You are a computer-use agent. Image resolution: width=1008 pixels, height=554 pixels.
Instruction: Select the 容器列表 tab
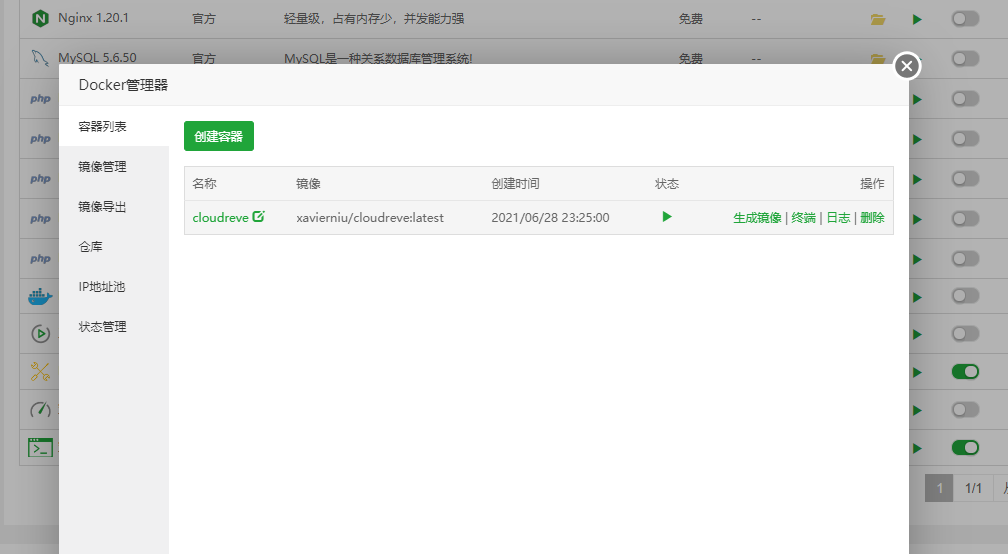pos(114,127)
